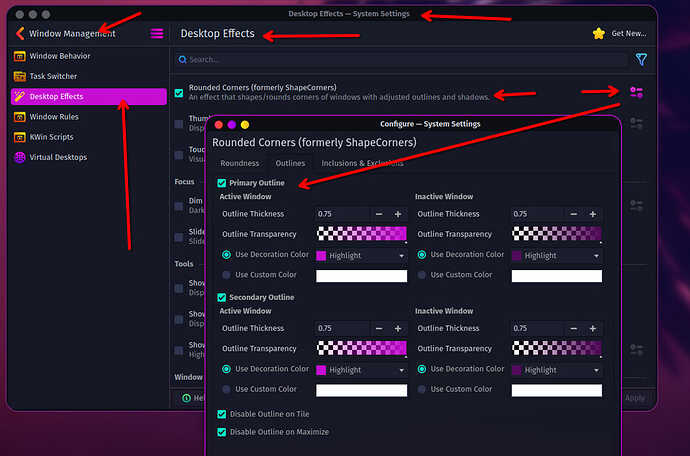Increase Primary Active Outline Thickness with plus

(x=398, y=214)
